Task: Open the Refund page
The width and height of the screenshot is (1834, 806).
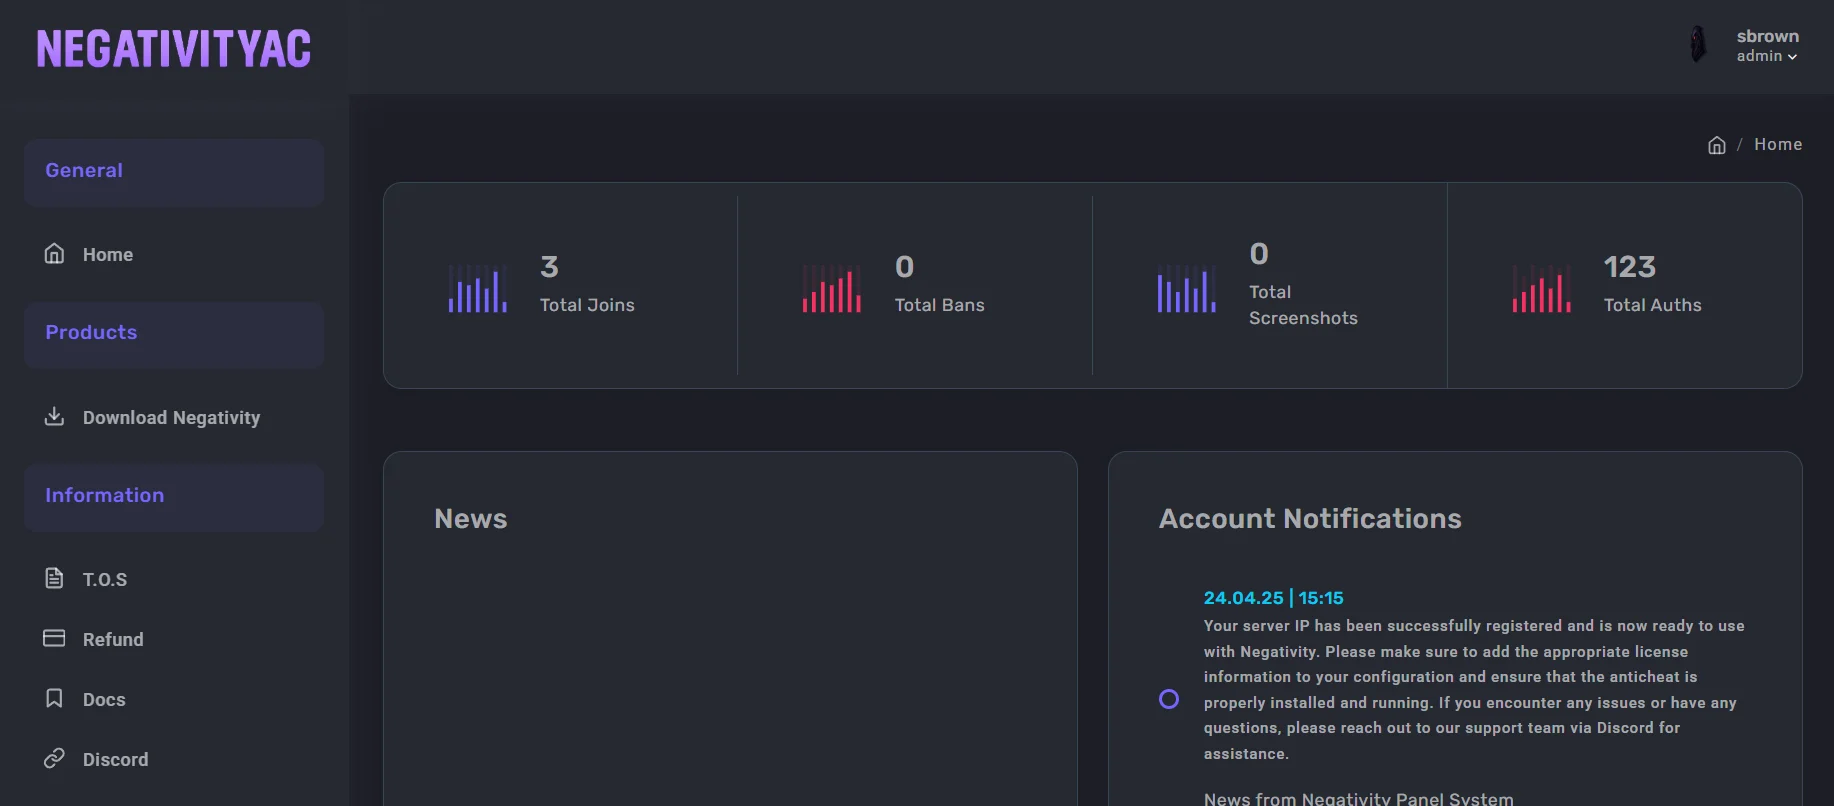Action: 113,640
